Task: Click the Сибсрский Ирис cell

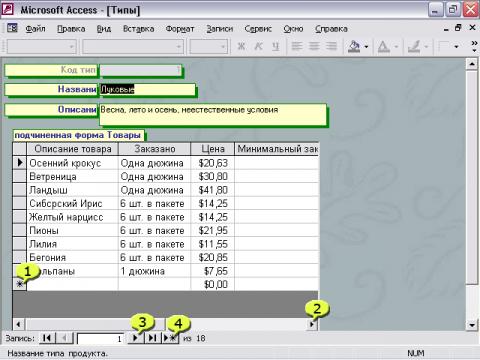Action: point(72,203)
